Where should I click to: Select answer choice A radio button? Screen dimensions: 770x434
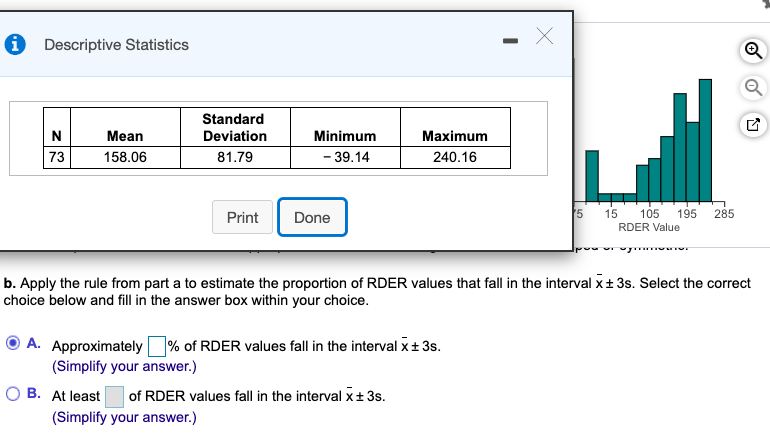13,343
